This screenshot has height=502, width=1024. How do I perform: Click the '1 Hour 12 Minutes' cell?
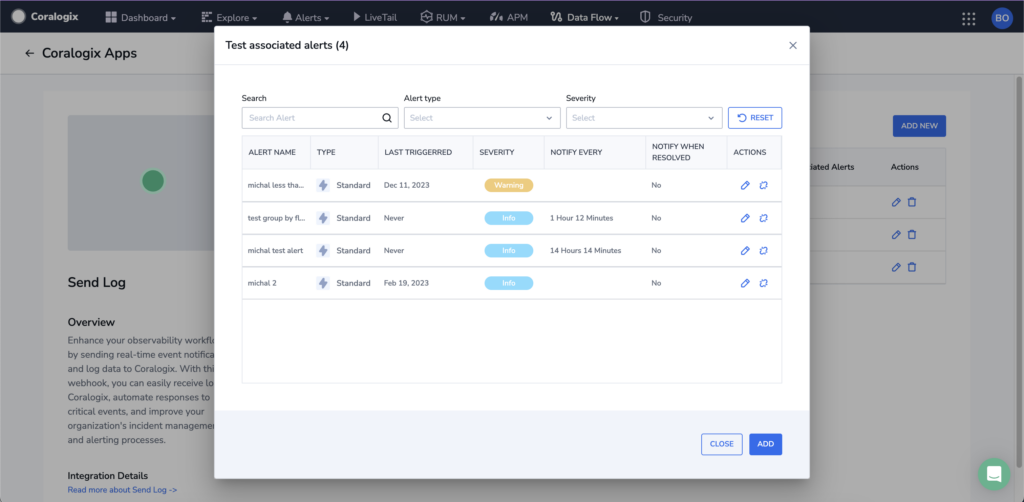pyautogui.click(x=581, y=218)
